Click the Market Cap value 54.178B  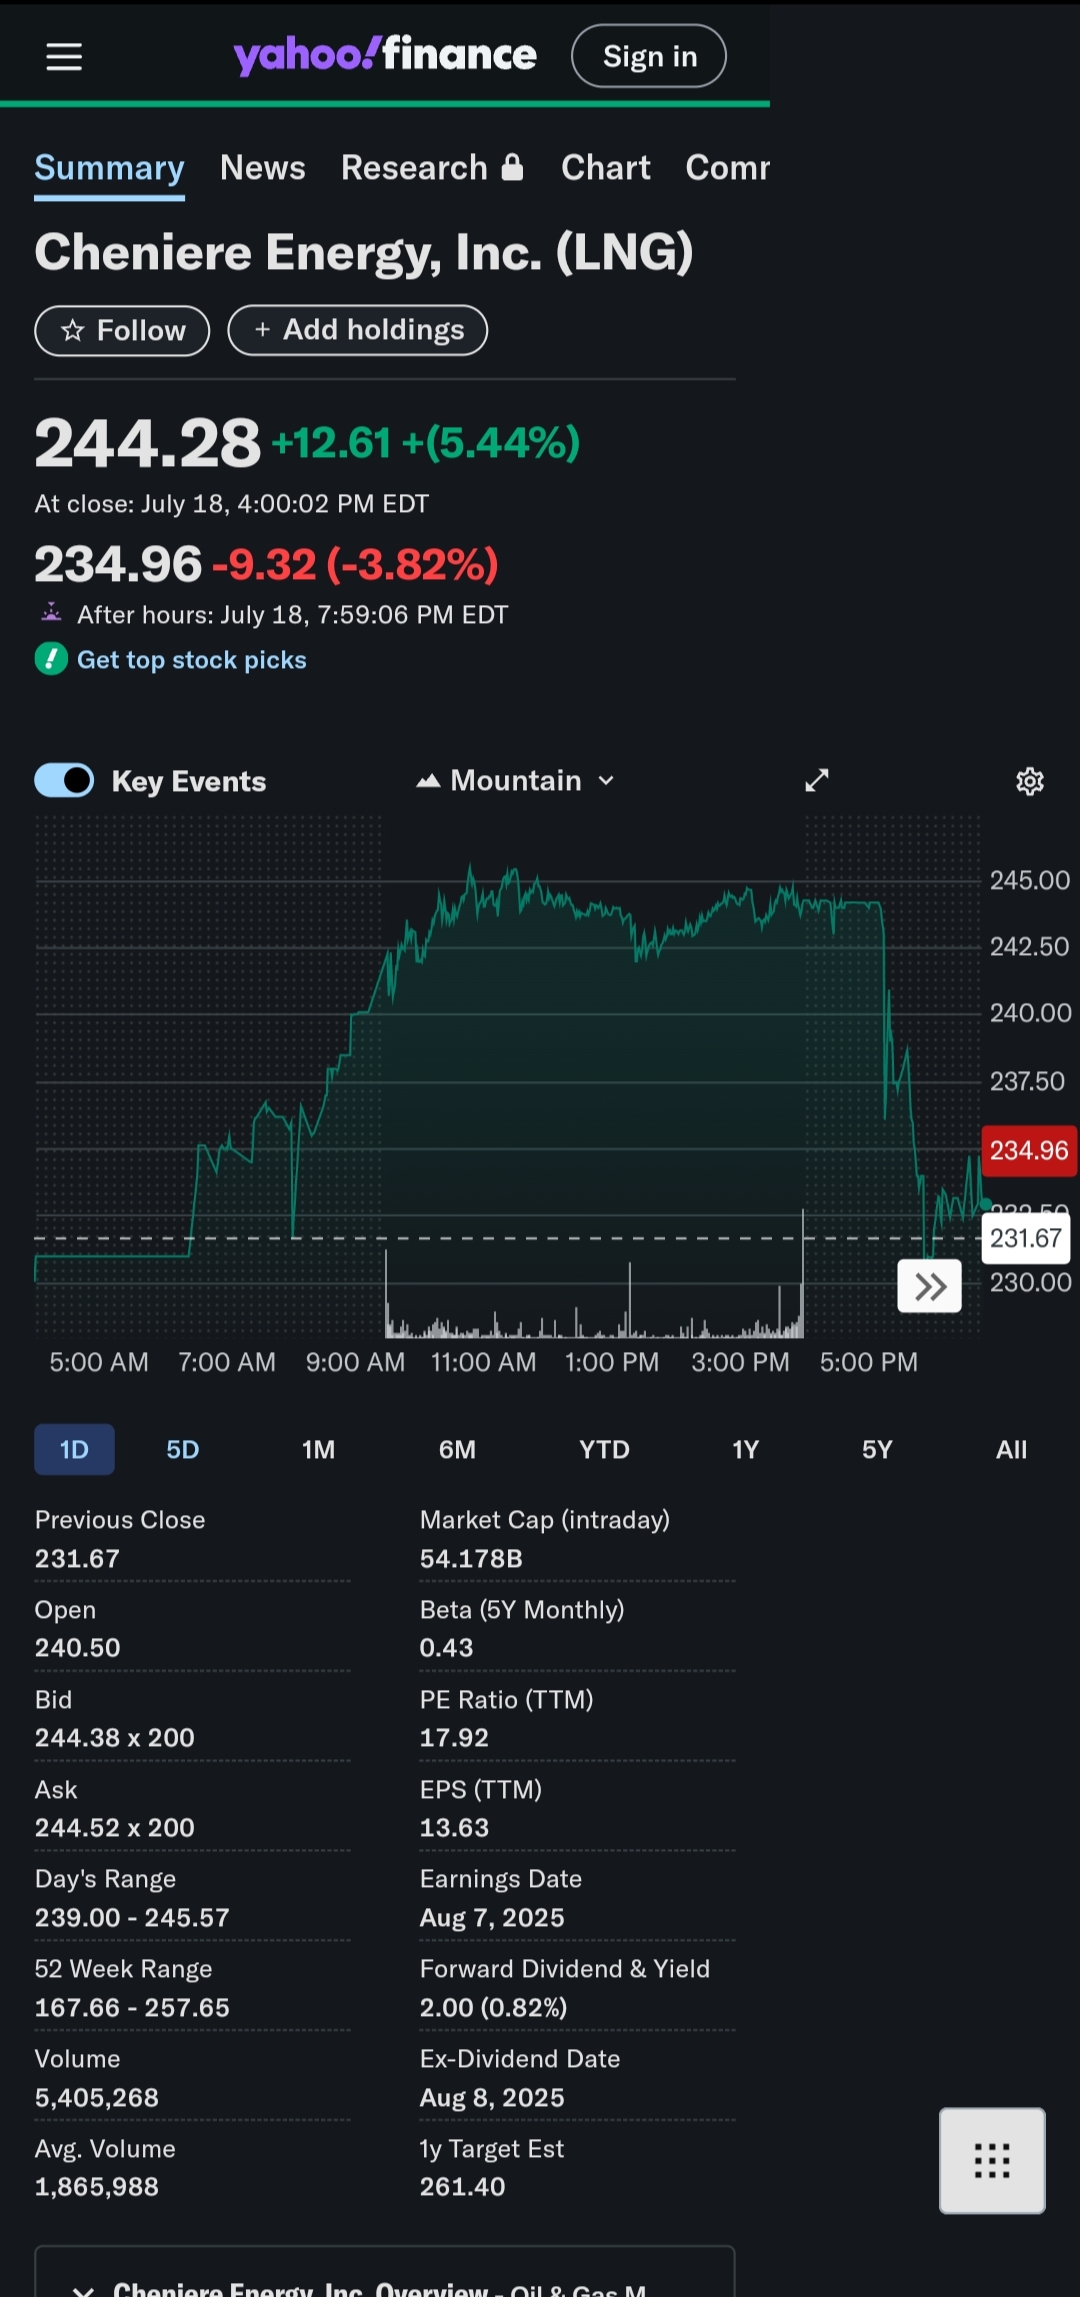(471, 1558)
